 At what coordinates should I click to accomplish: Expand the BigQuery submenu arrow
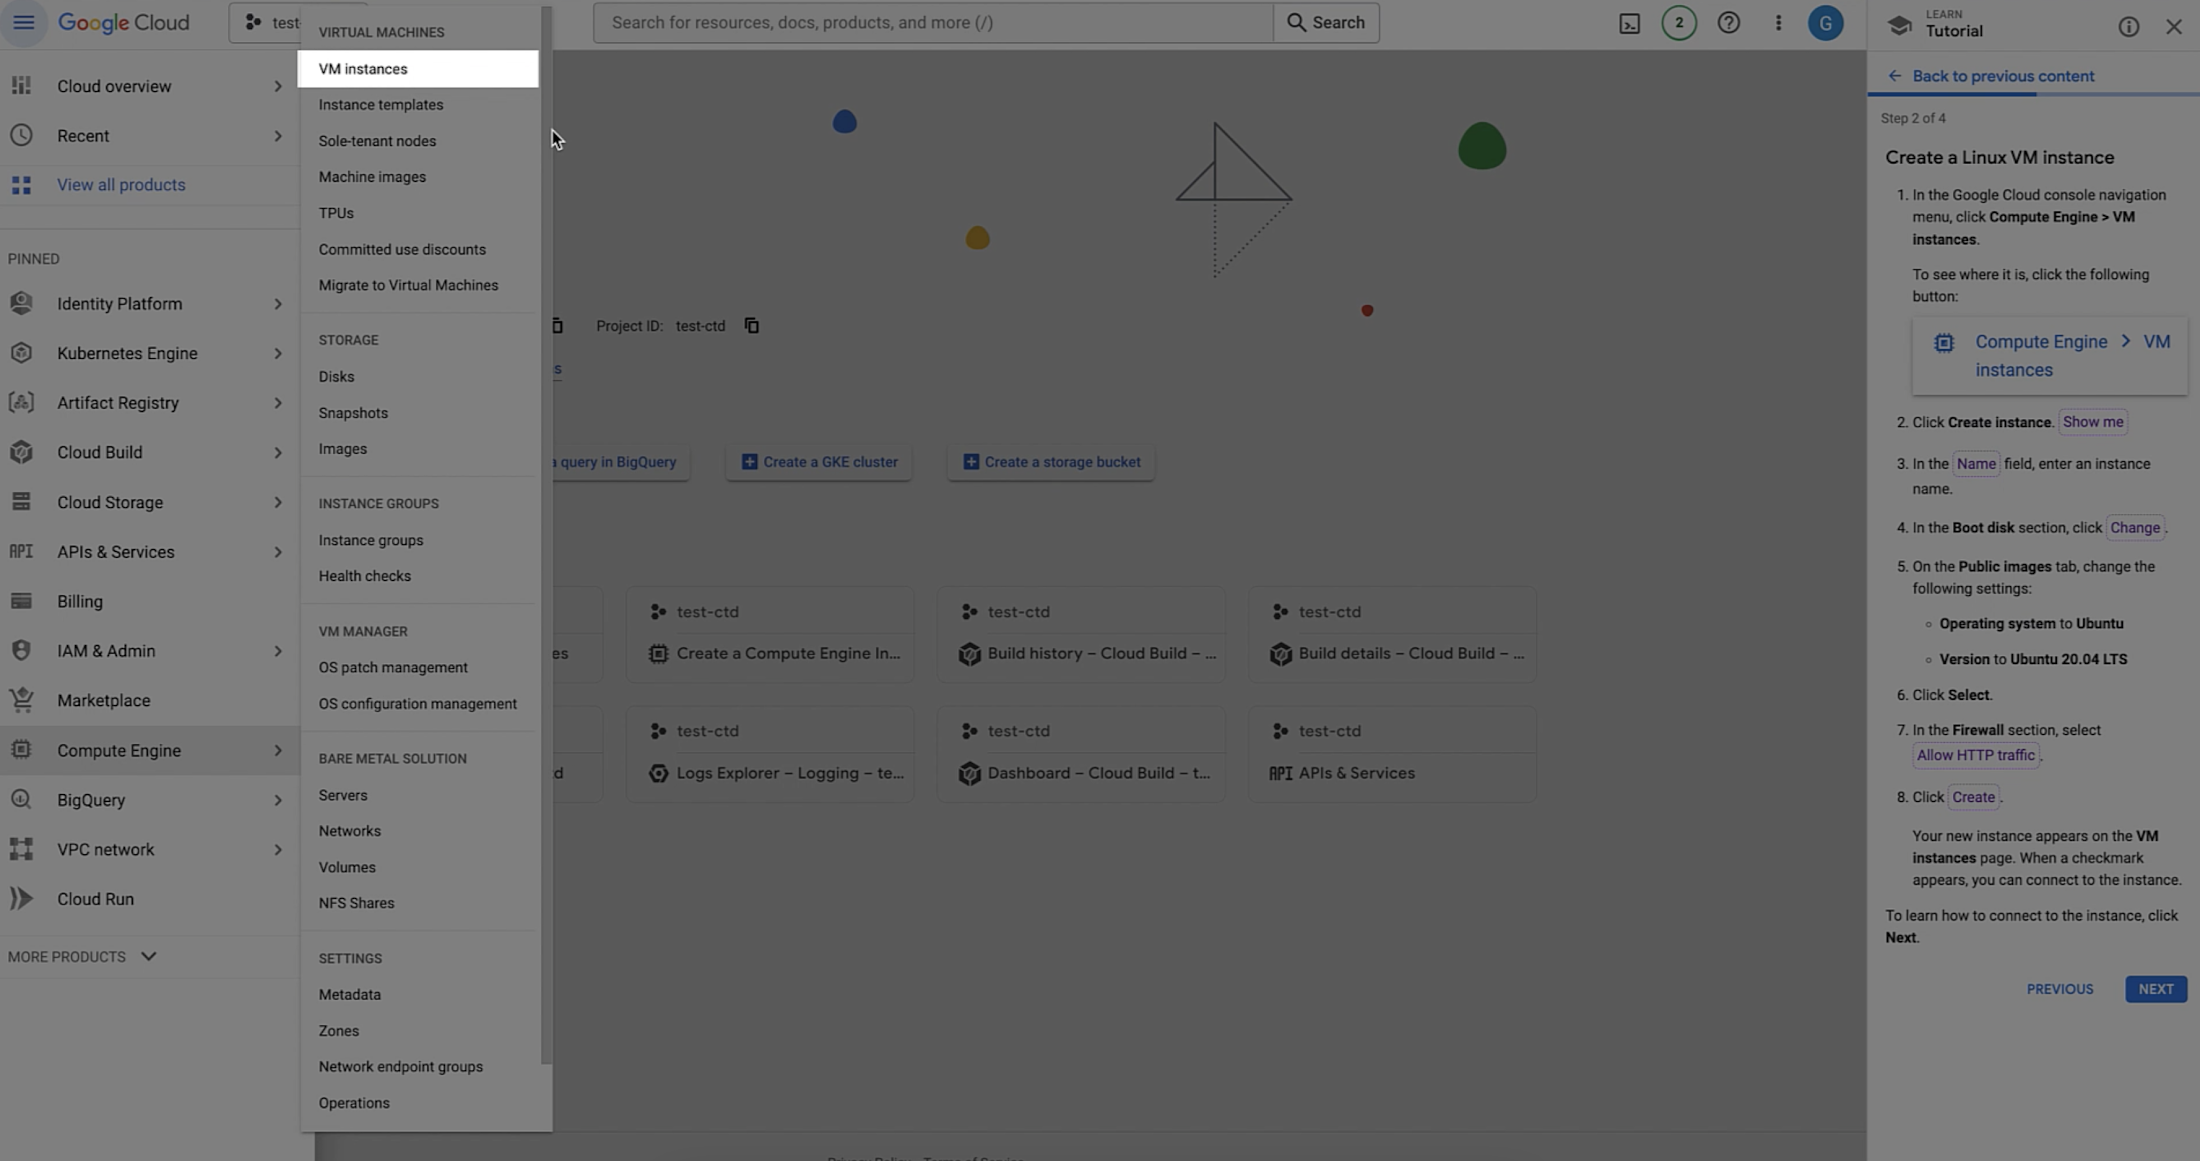point(277,800)
